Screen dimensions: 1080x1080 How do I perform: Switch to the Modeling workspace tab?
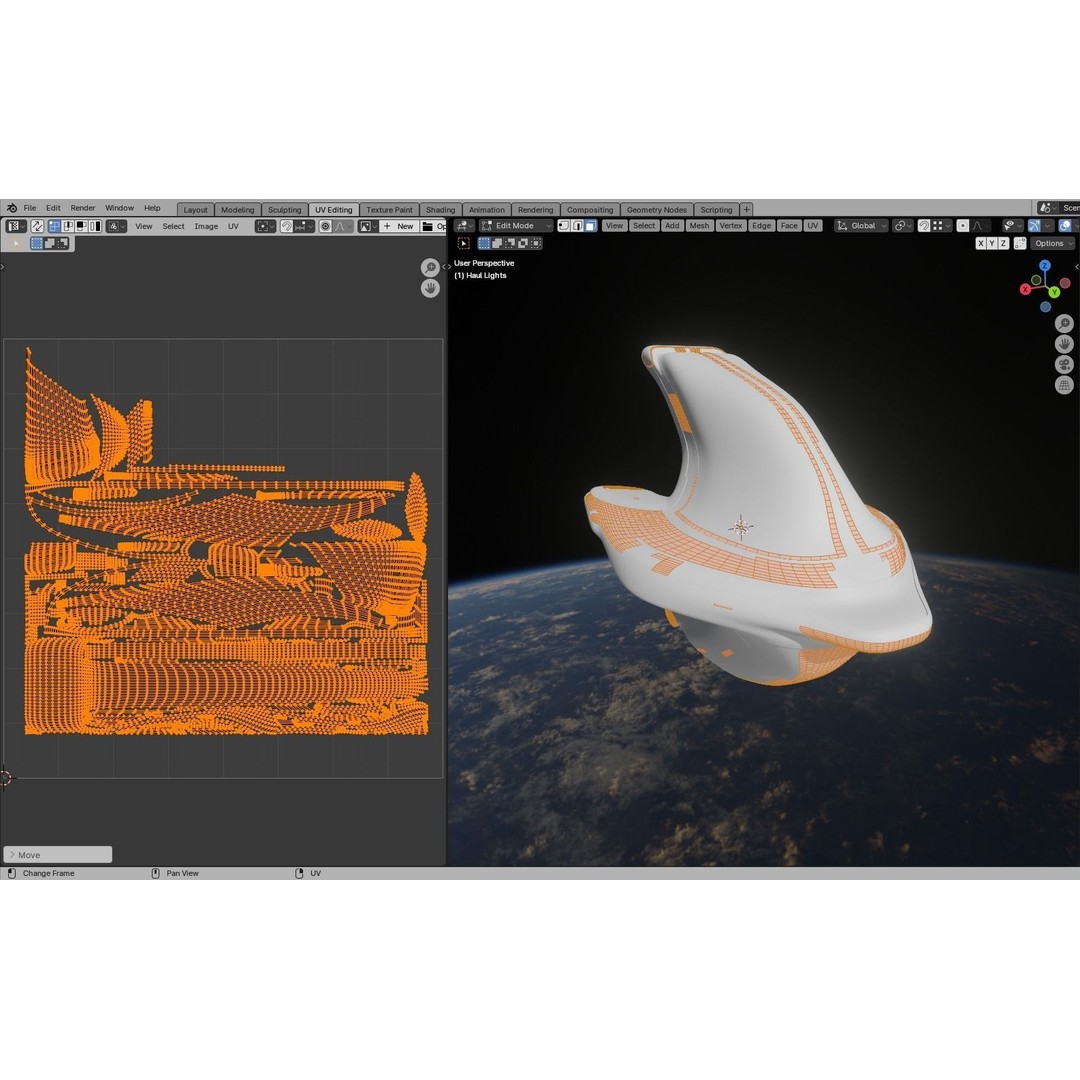[238, 209]
